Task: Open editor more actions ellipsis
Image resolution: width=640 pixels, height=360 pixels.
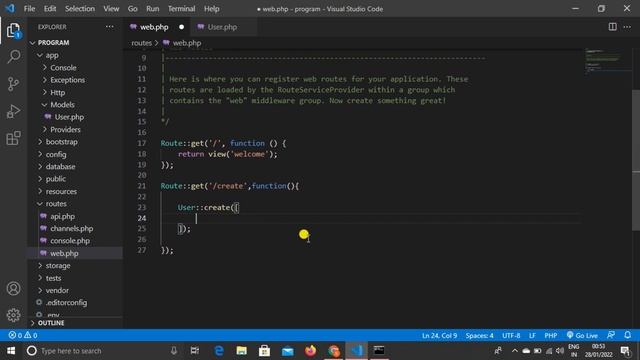Action: tap(627, 27)
